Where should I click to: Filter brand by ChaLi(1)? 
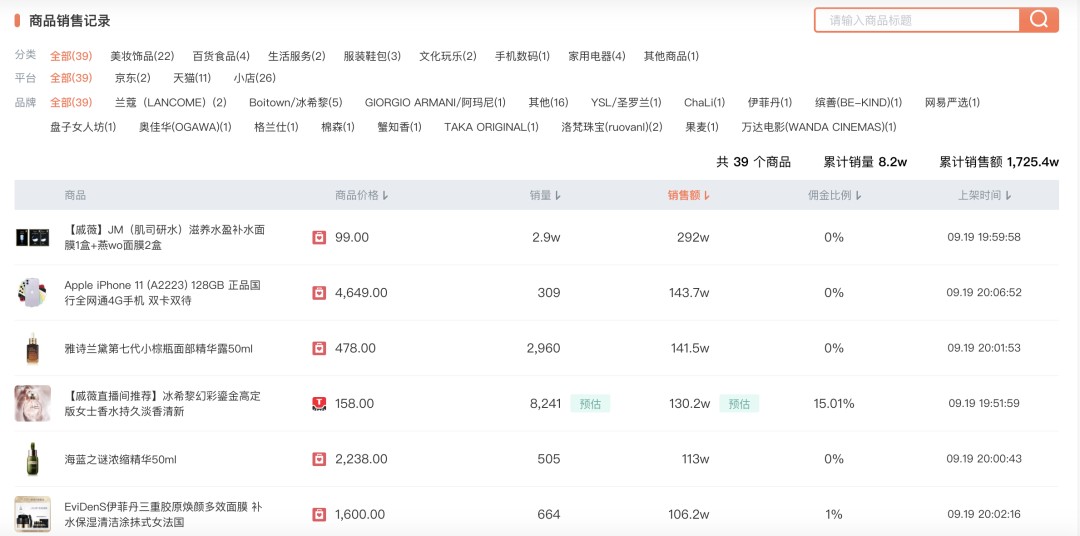click(705, 103)
